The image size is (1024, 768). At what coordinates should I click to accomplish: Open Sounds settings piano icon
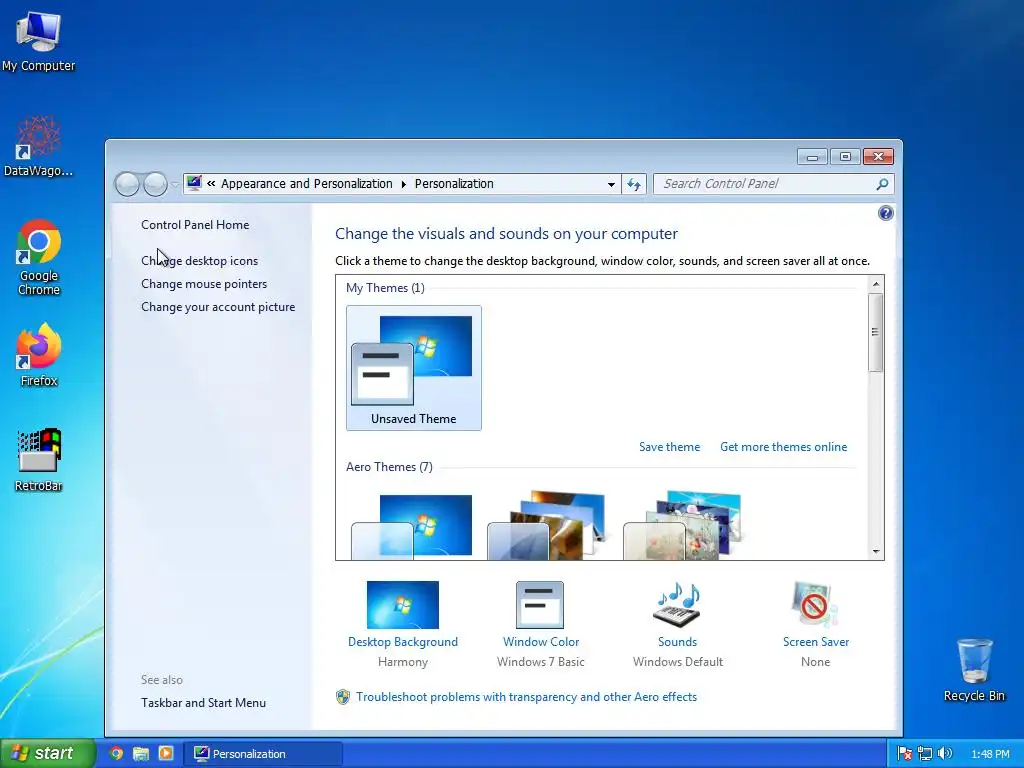tap(677, 605)
